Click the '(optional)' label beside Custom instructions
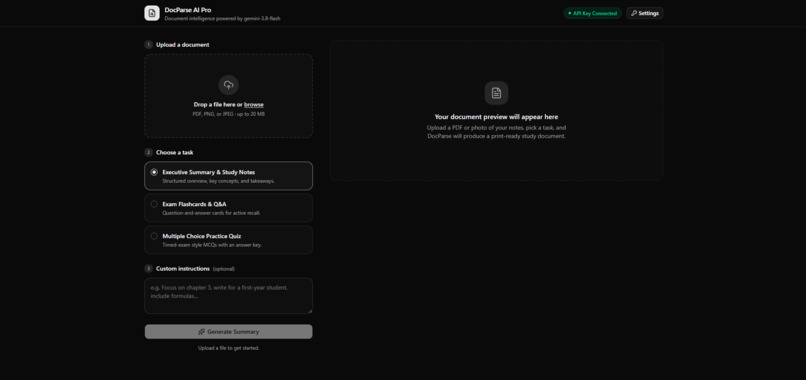The height and width of the screenshot is (380, 806). (x=224, y=269)
